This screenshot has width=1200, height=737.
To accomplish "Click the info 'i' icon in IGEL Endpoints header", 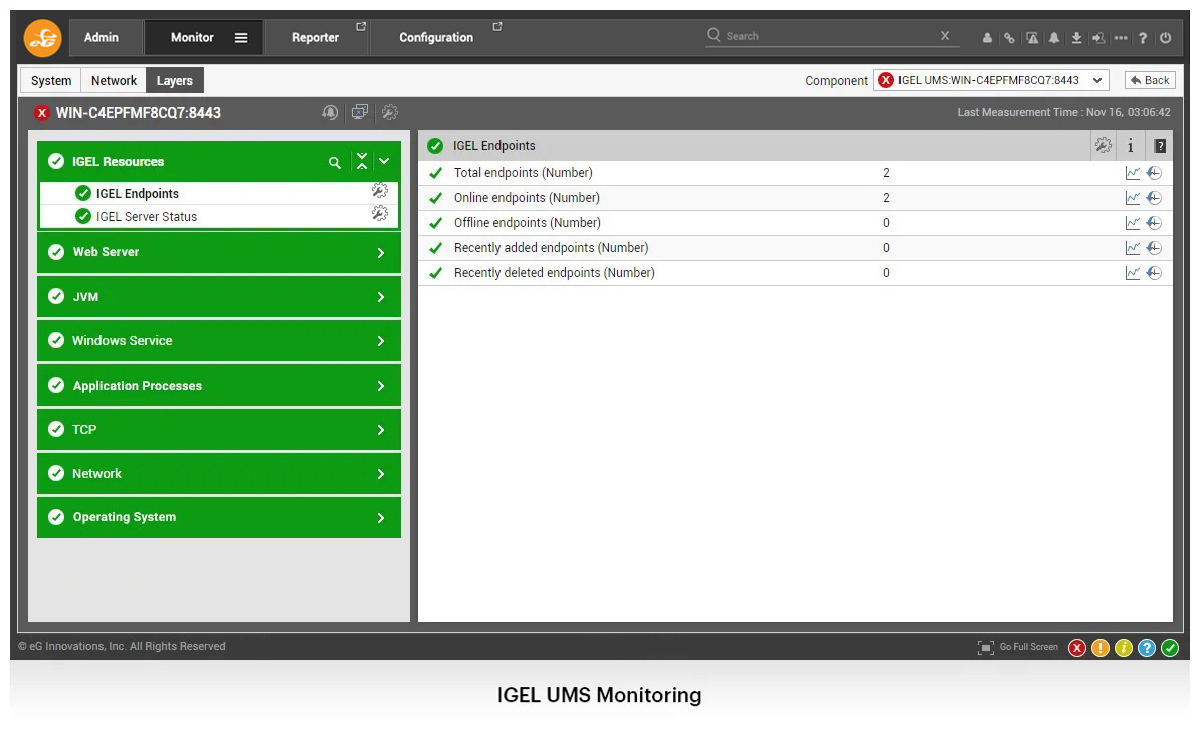I will [x=1131, y=146].
